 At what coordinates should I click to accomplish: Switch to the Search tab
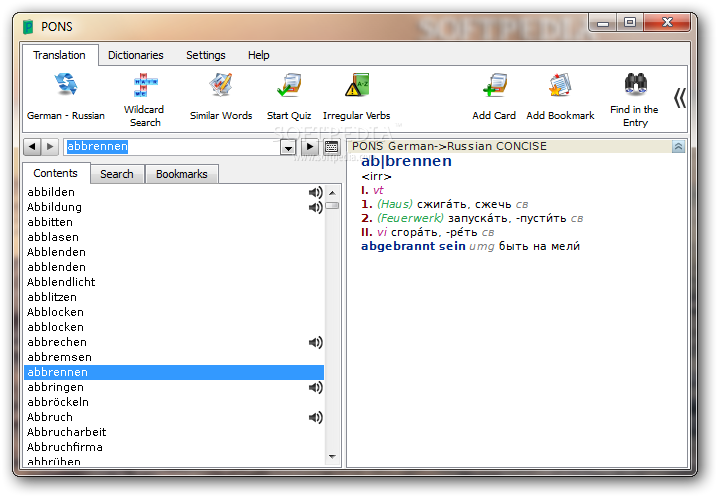click(117, 174)
